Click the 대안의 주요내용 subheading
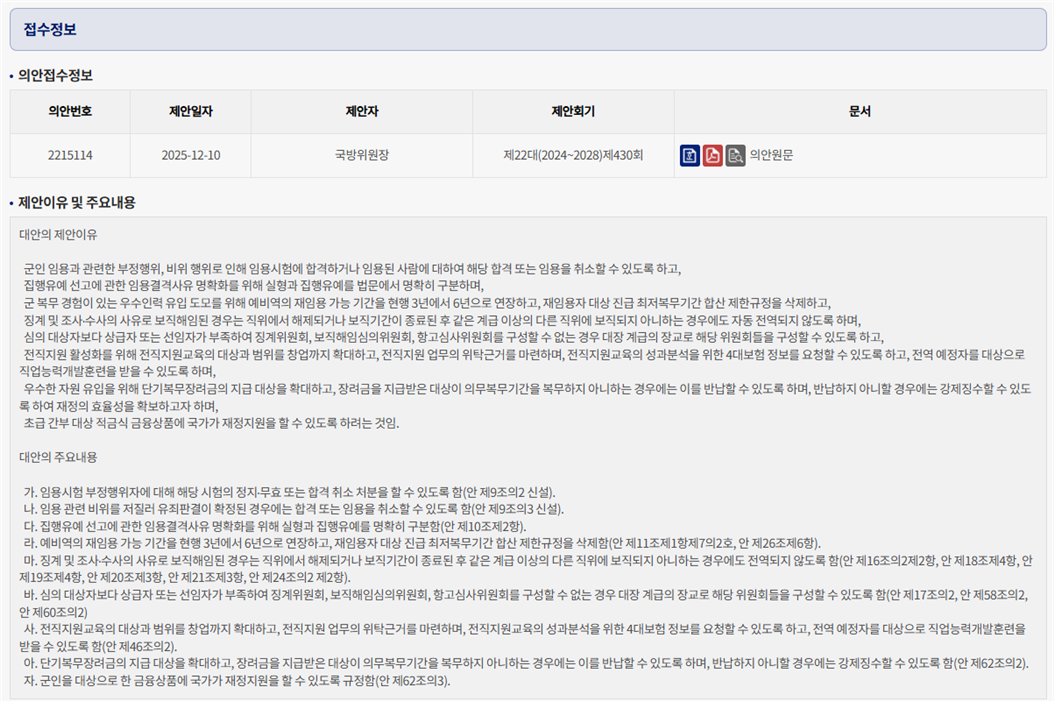 click(59, 457)
